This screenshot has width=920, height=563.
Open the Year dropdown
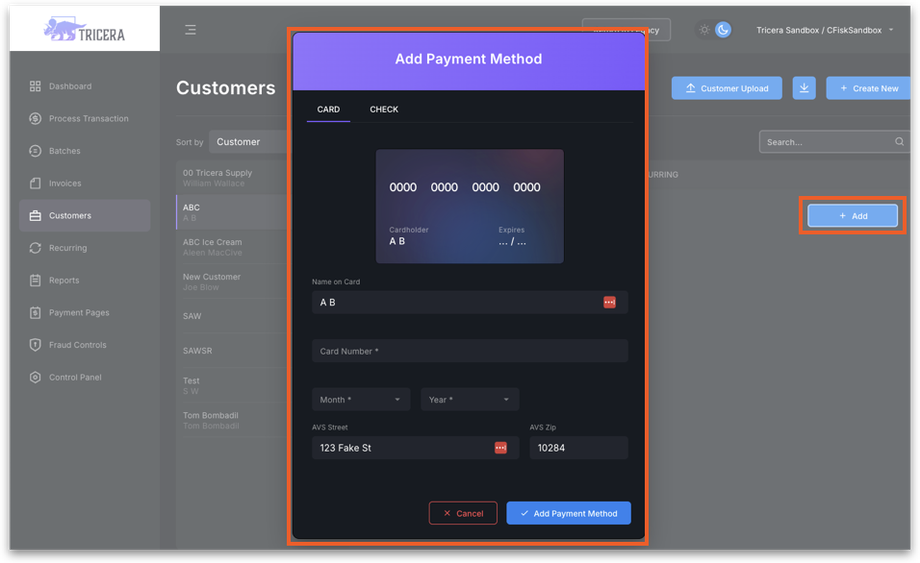(469, 399)
